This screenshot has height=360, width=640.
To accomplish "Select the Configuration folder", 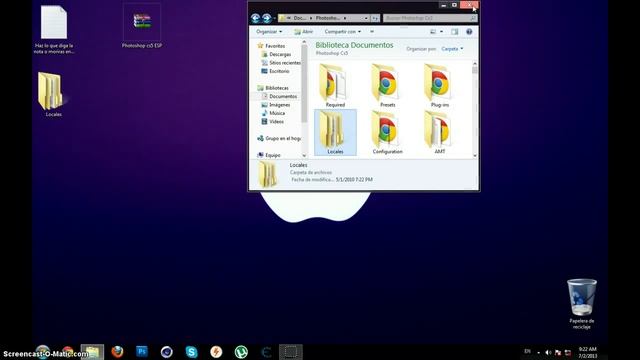I will pyautogui.click(x=387, y=132).
